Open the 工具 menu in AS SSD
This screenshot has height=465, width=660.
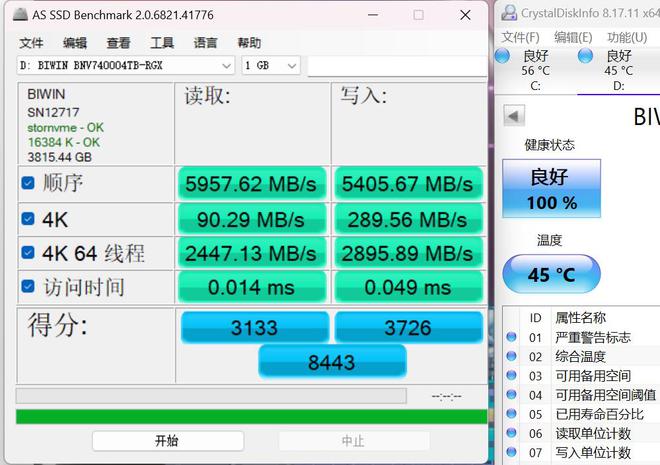(x=162, y=43)
